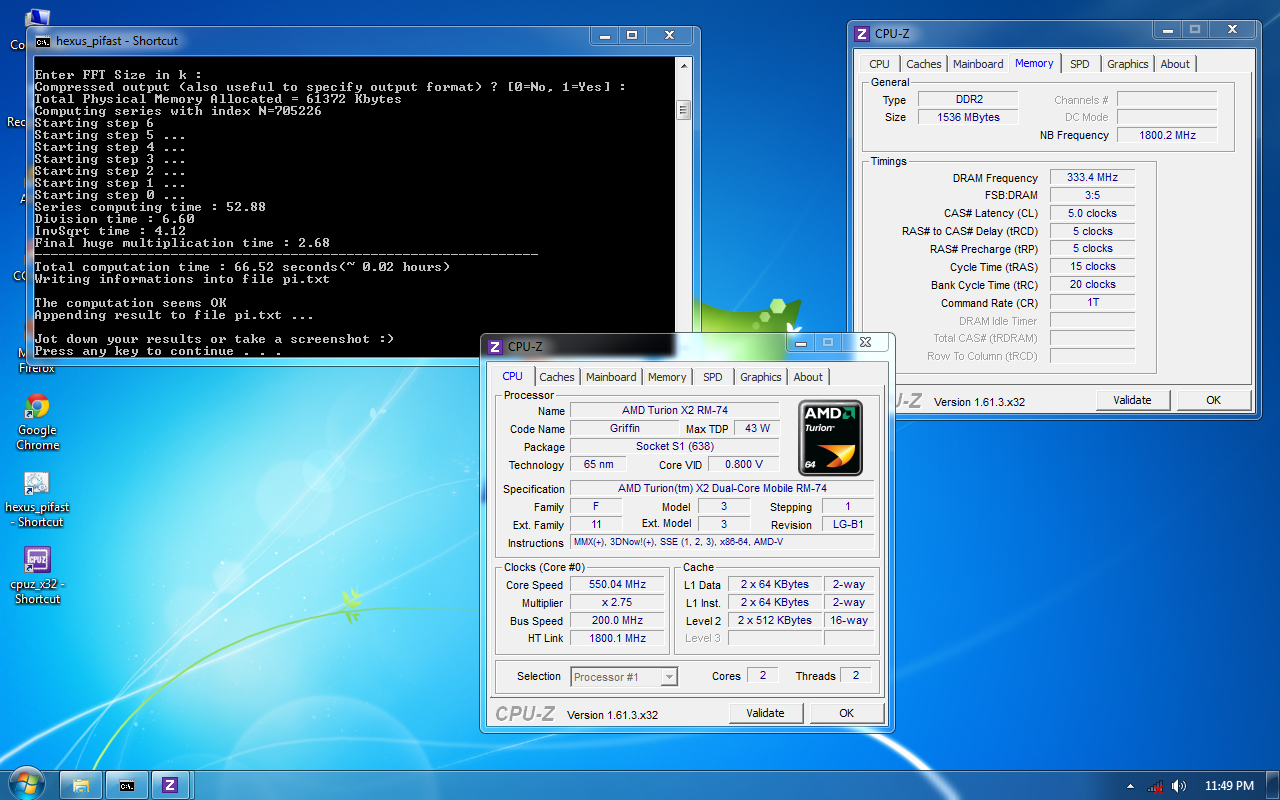Click the Multiplier x 2.75 value
The height and width of the screenshot is (800, 1280).
(x=617, y=603)
